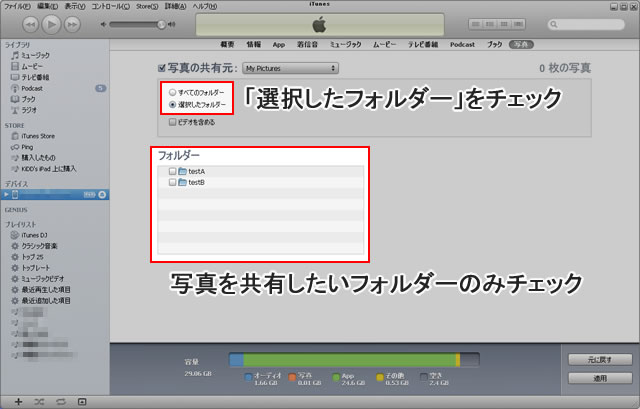
Task: Select the 写真 tab
Action: (521, 44)
